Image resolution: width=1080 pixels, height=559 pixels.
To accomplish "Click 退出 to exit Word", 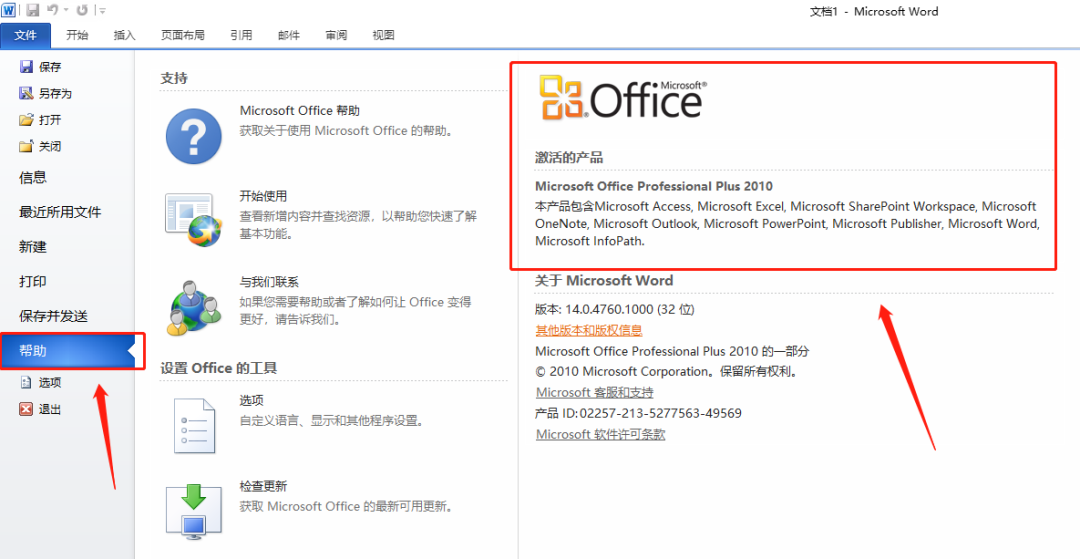I will point(49,409).
